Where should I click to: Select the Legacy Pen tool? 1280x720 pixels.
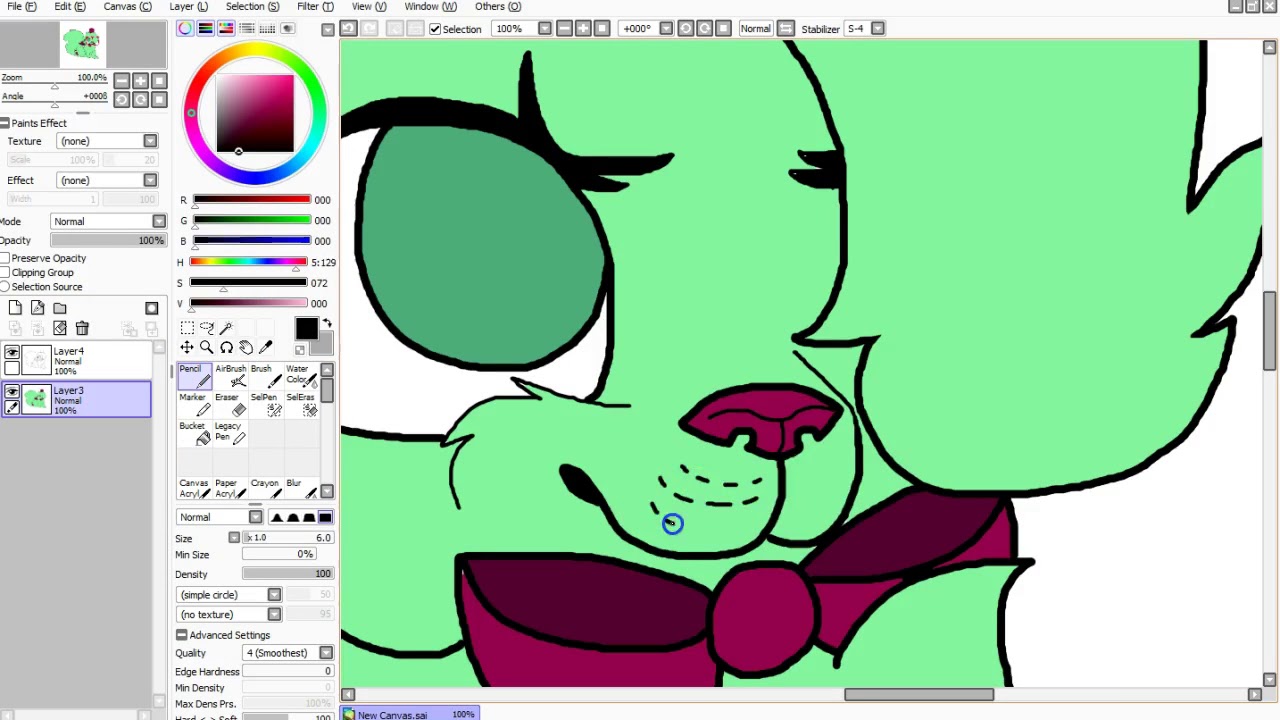pyautogui.click(x=231, y=432)
